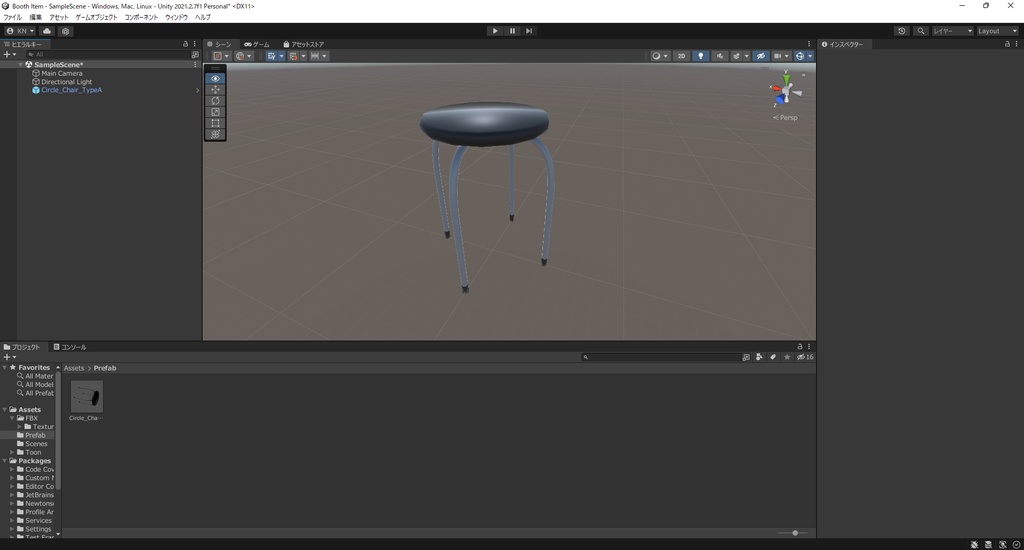Open the draw mode shading dropdown

coord(660,56)
